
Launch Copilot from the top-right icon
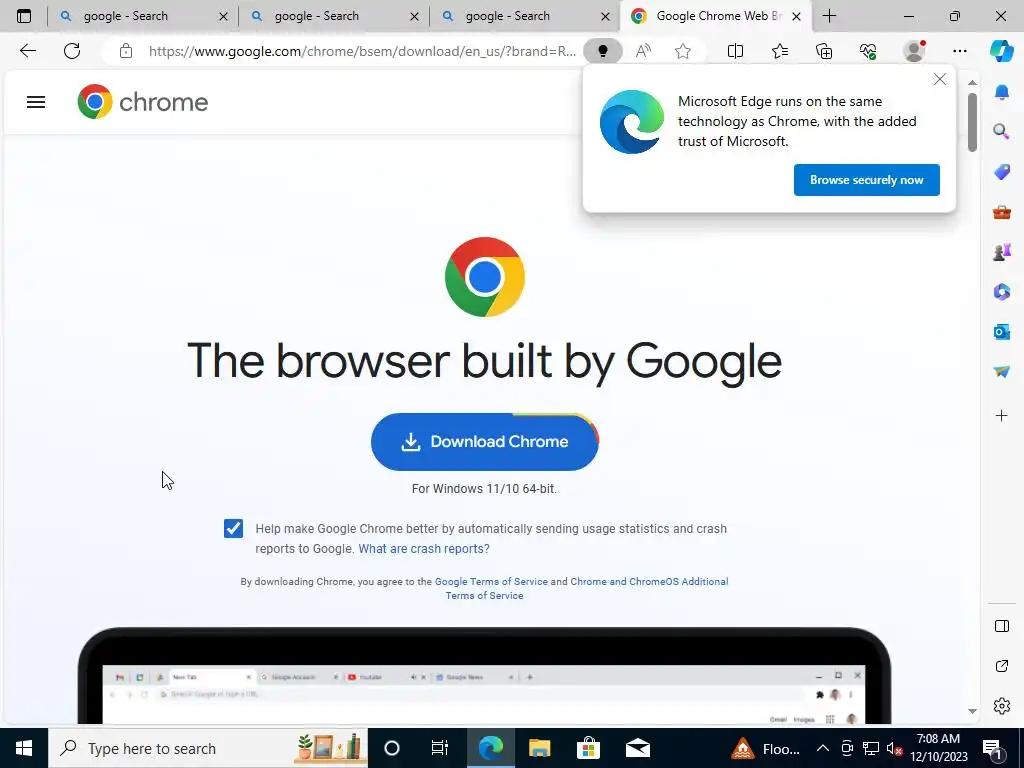tap(1002, 51)
